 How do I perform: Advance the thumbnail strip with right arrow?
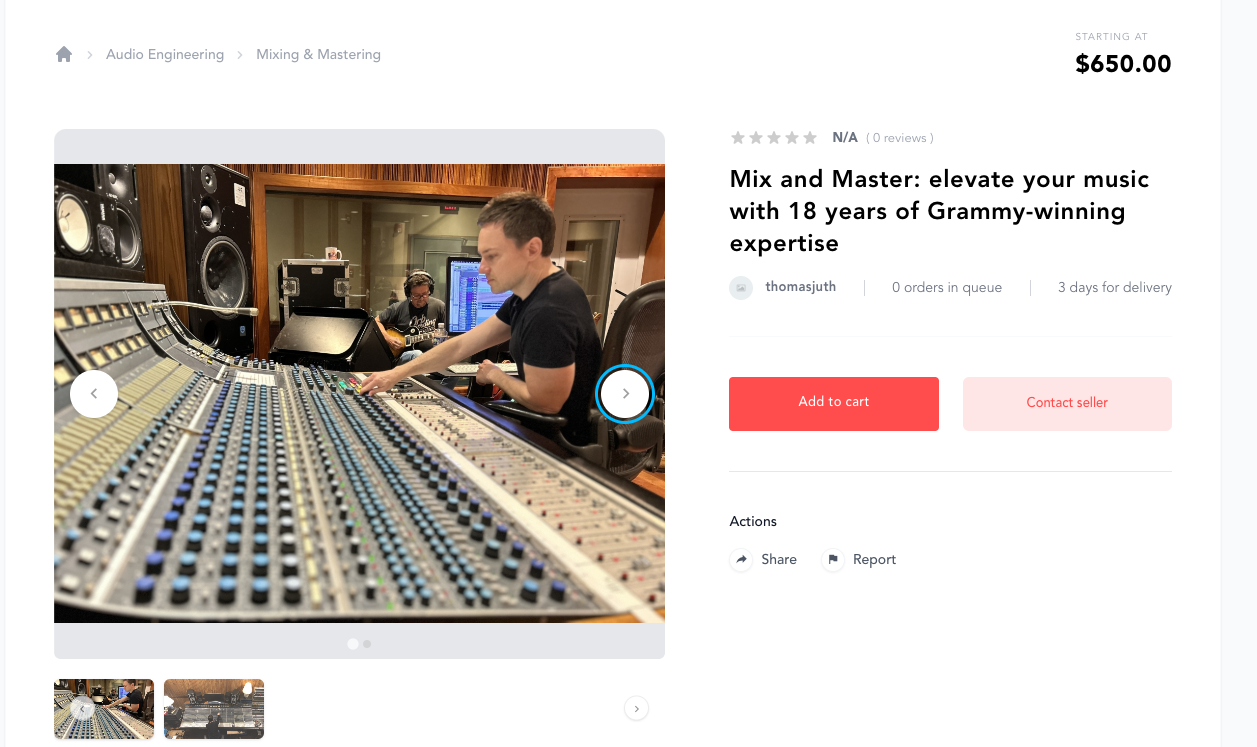636,709
